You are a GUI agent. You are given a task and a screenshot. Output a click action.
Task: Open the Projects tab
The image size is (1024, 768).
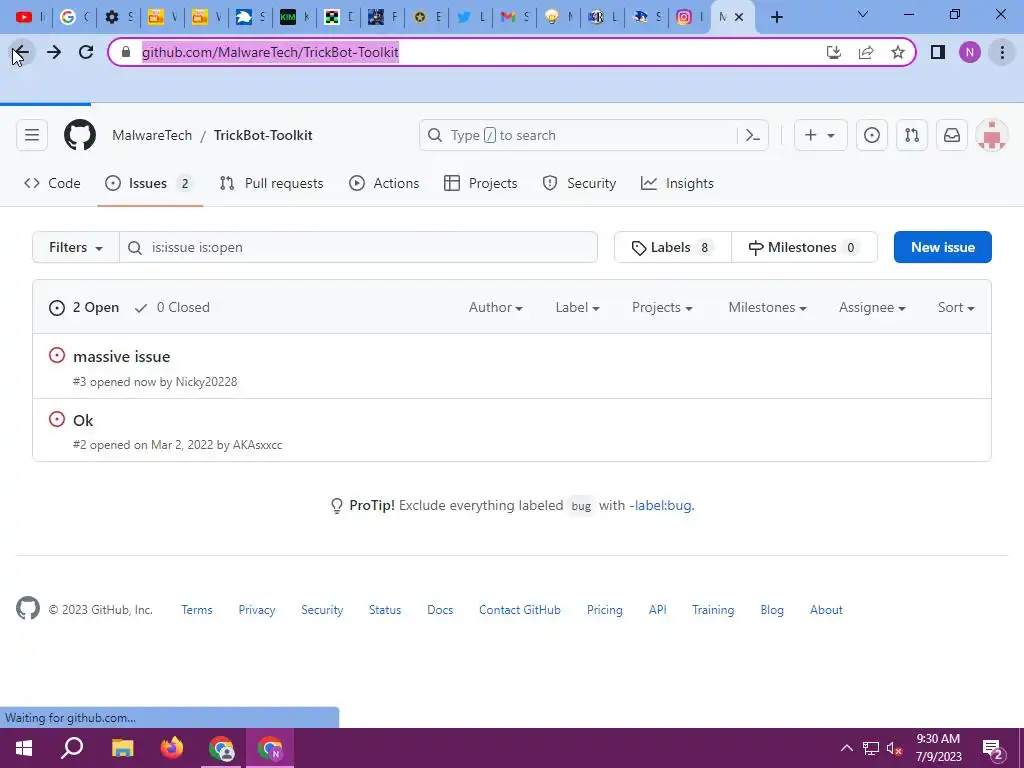(481, 184)
